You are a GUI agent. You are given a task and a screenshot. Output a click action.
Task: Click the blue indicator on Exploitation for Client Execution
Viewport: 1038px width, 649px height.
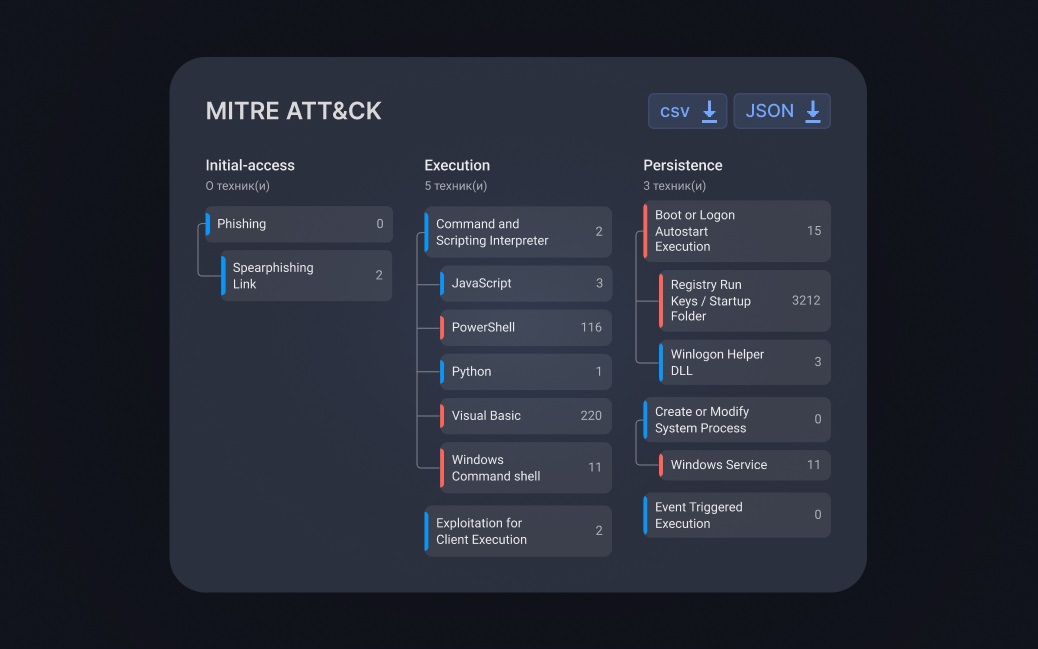[427, 531]
